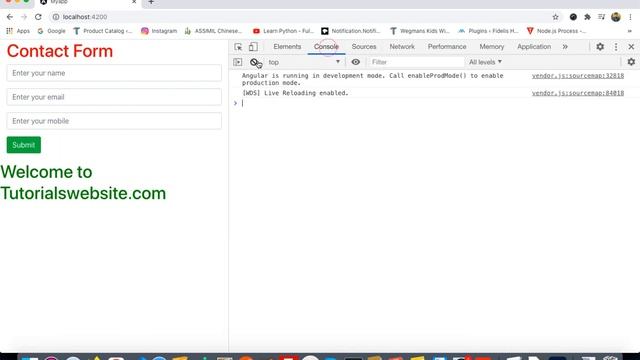
Task: Switch to the Sources tab
Action: coord(364,47)
